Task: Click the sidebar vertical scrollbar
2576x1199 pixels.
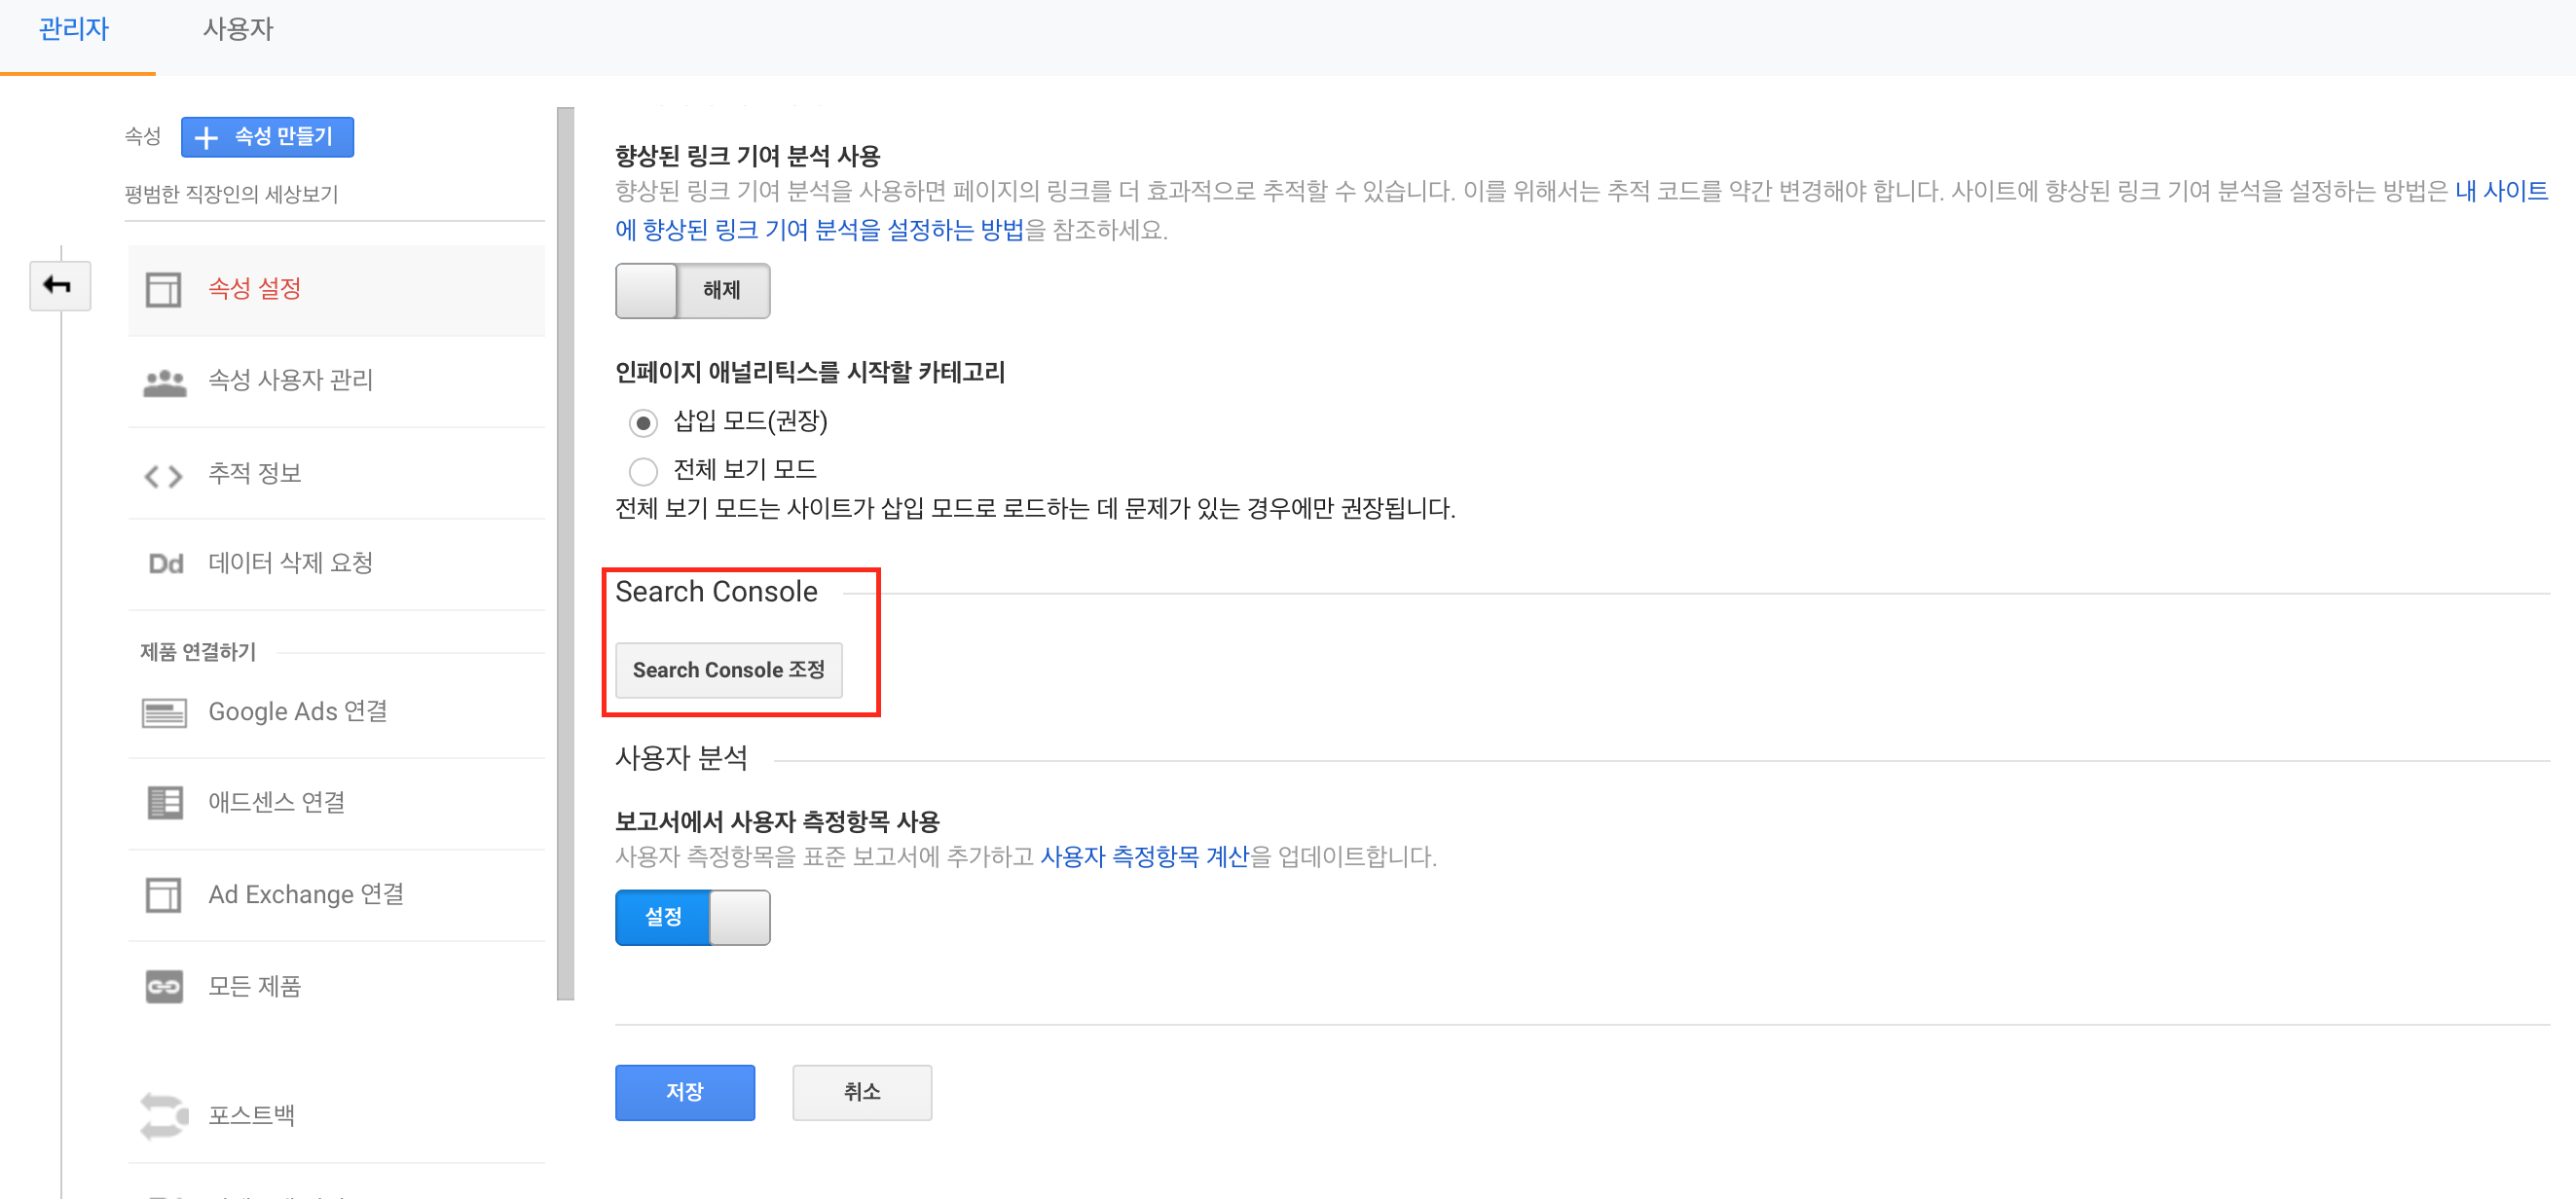Action: coord(566,553)
